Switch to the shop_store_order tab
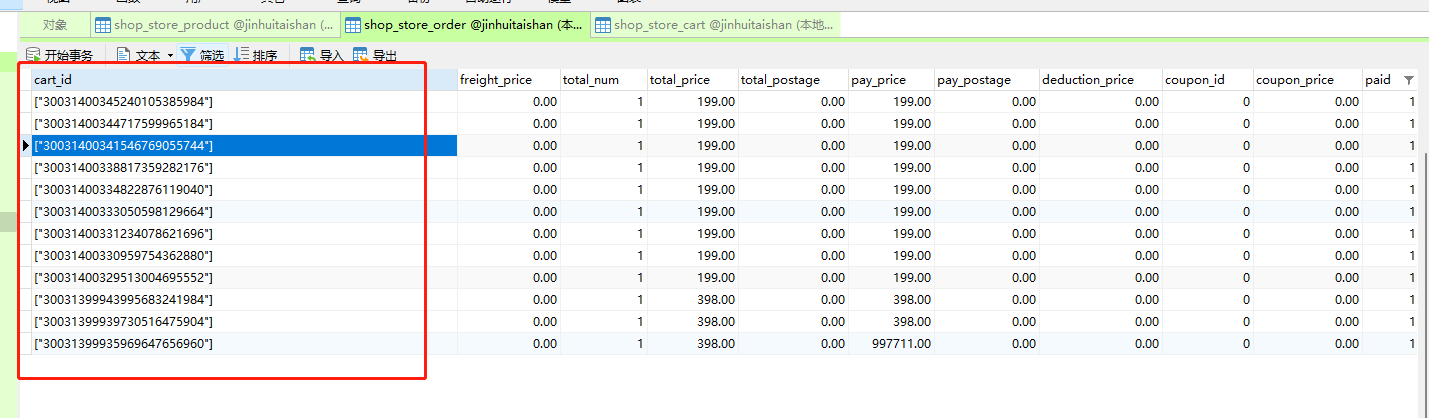The height and width of the screenshot is (418, 1429). (465, 25)
